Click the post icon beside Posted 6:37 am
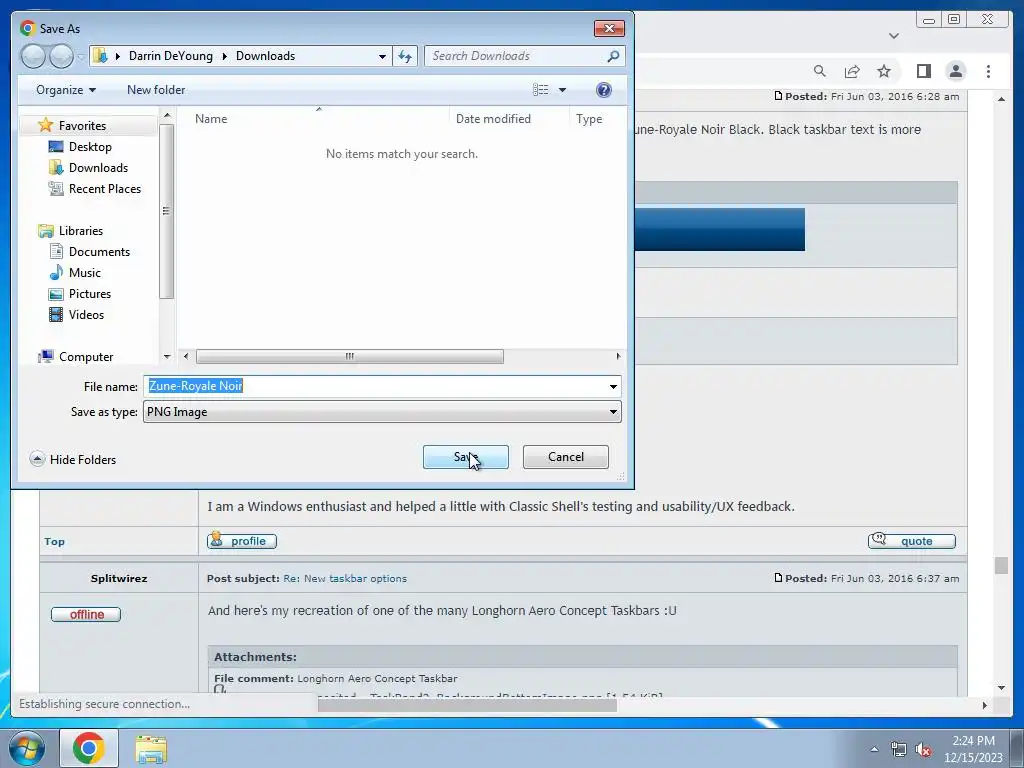This screenshot has height=768, width=1024. pos(778,578)
